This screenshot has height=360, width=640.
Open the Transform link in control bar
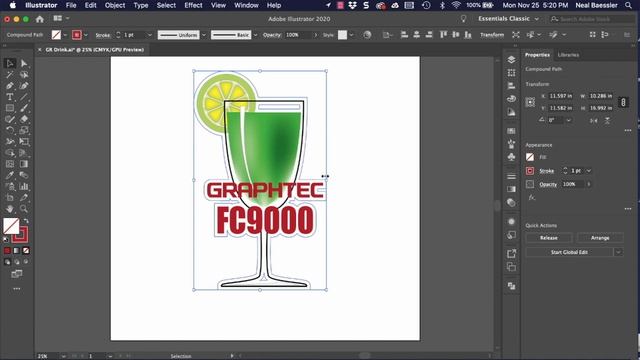pos(492,35)
